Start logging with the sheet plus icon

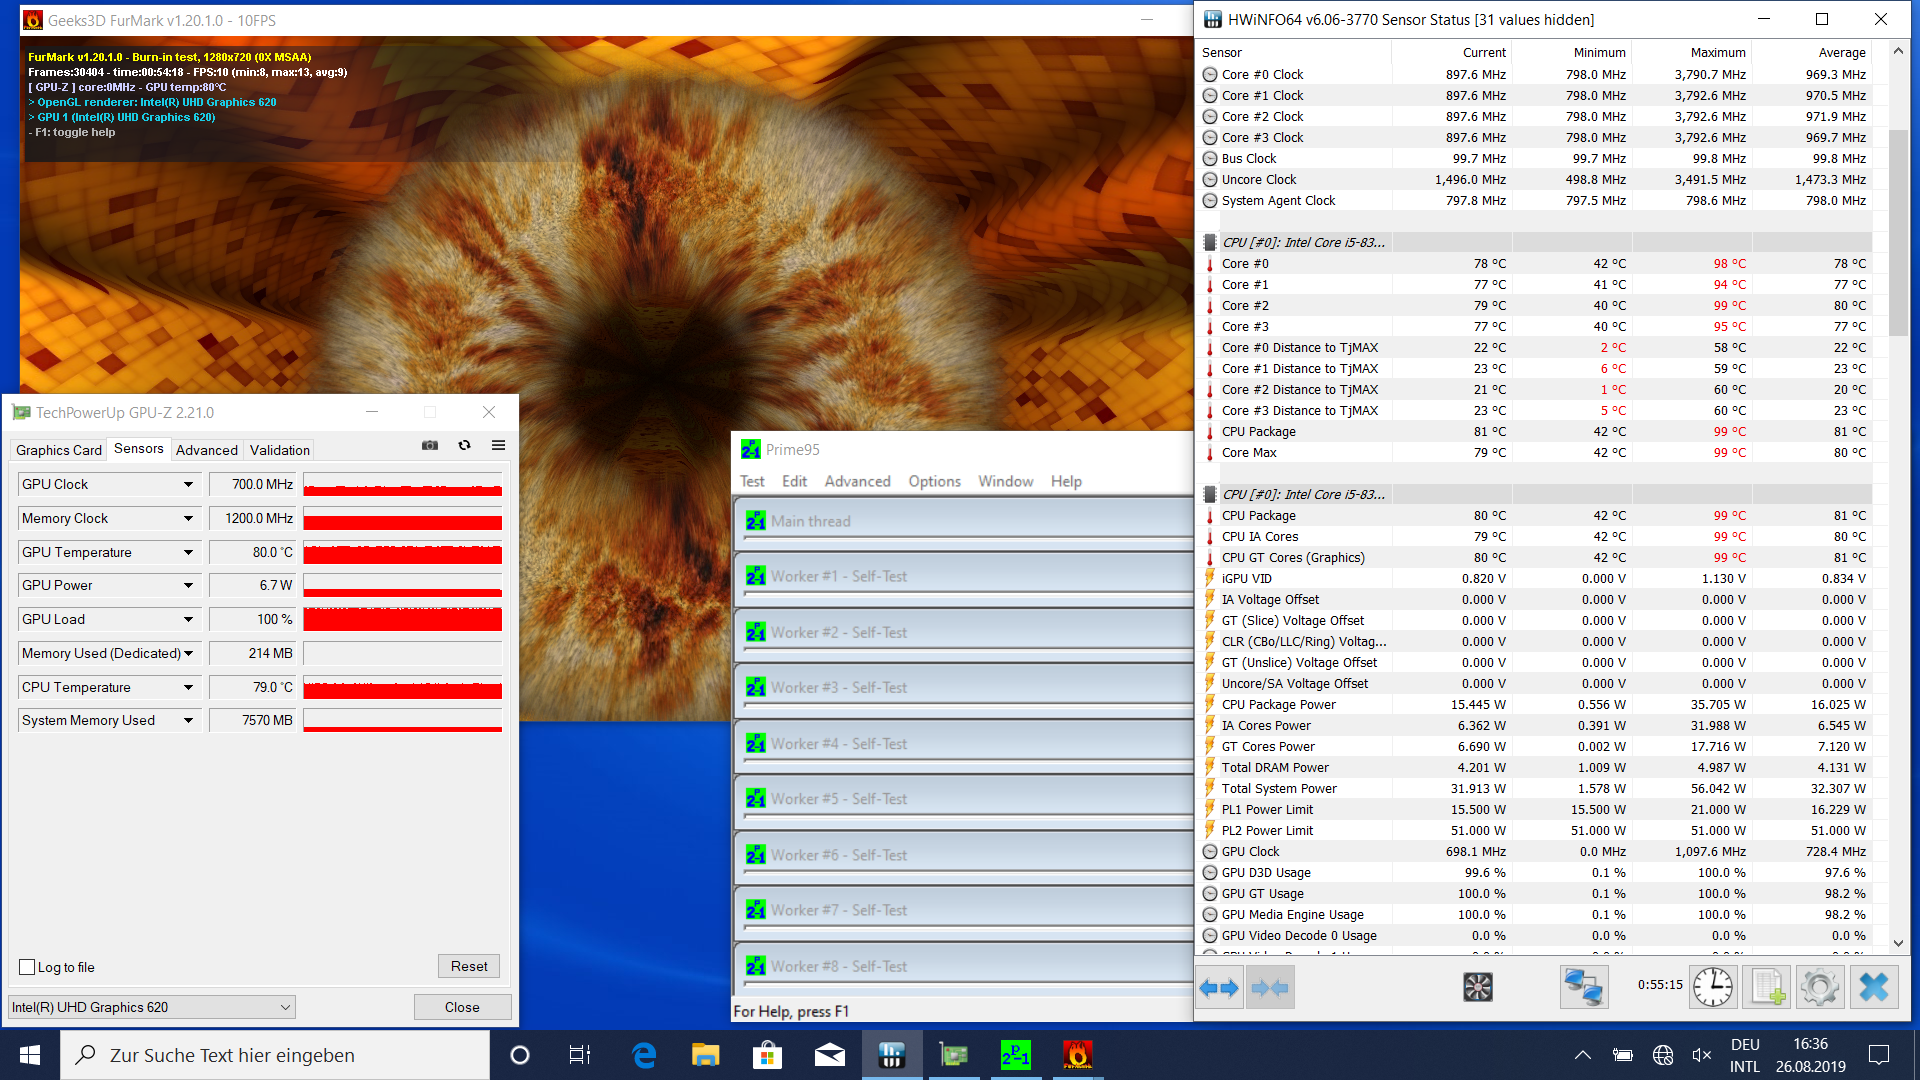1766,987
